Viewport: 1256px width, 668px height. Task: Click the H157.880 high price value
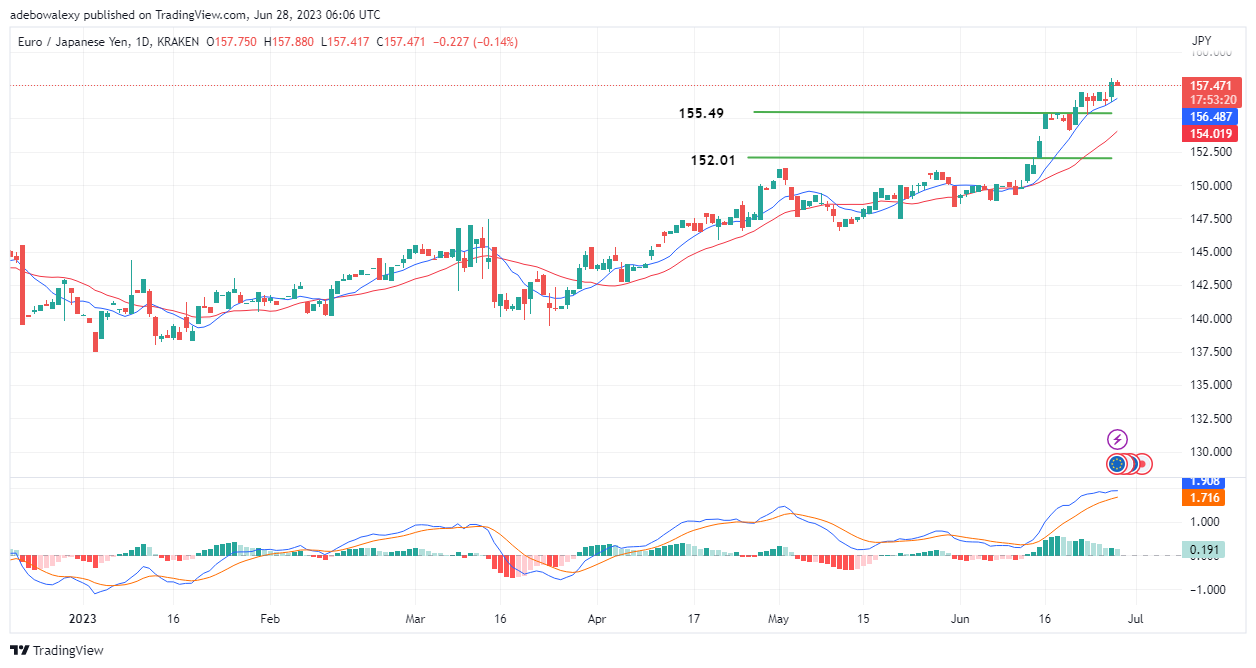[291, 42]
